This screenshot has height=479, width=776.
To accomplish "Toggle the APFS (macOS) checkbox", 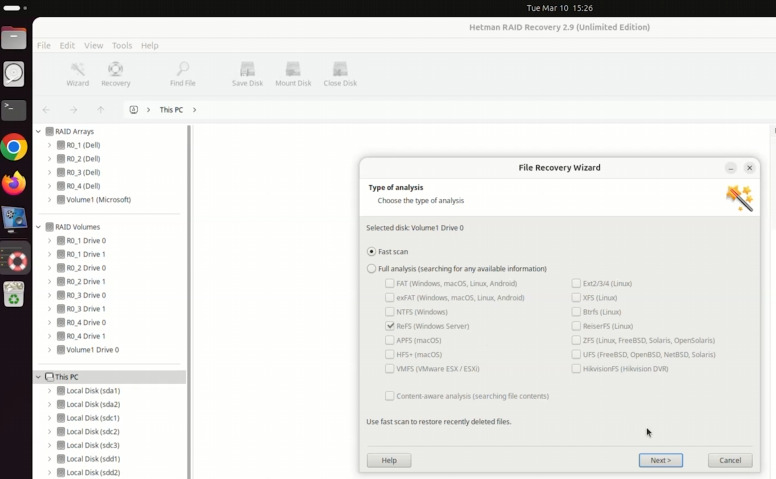I will click(389, 340).
